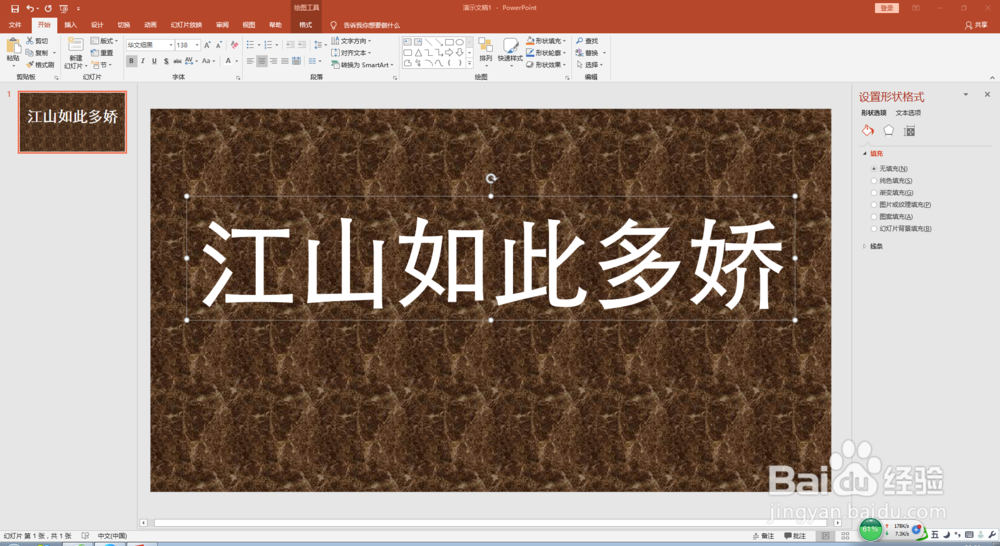Switch to Text Options (文本选项) tab
The image size is (1000, 546).
(x=908, y=113)
